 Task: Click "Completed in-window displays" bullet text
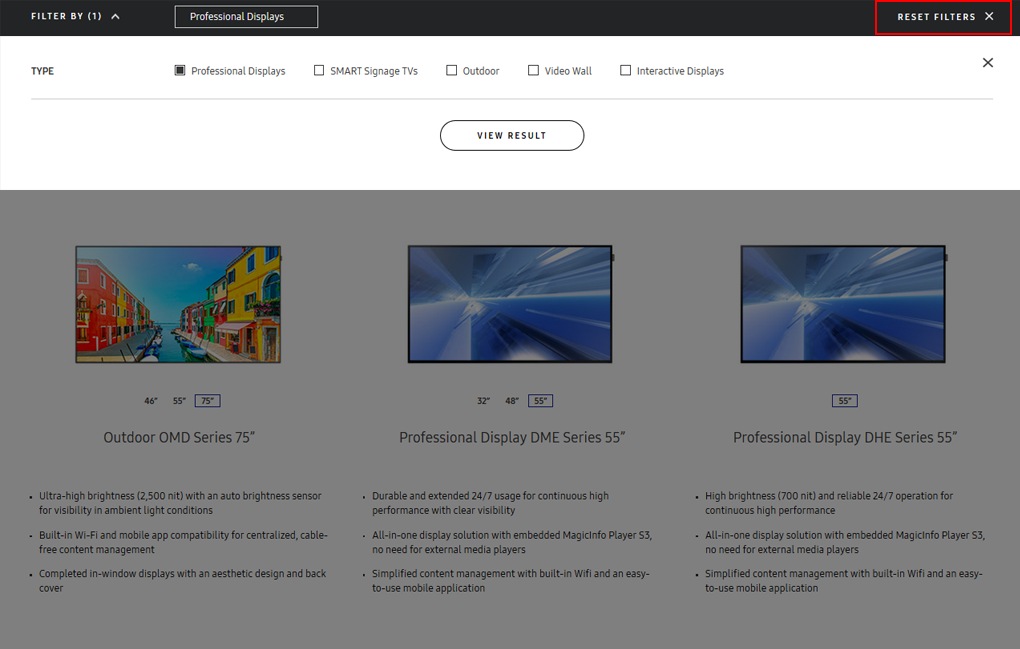[182, 581]
